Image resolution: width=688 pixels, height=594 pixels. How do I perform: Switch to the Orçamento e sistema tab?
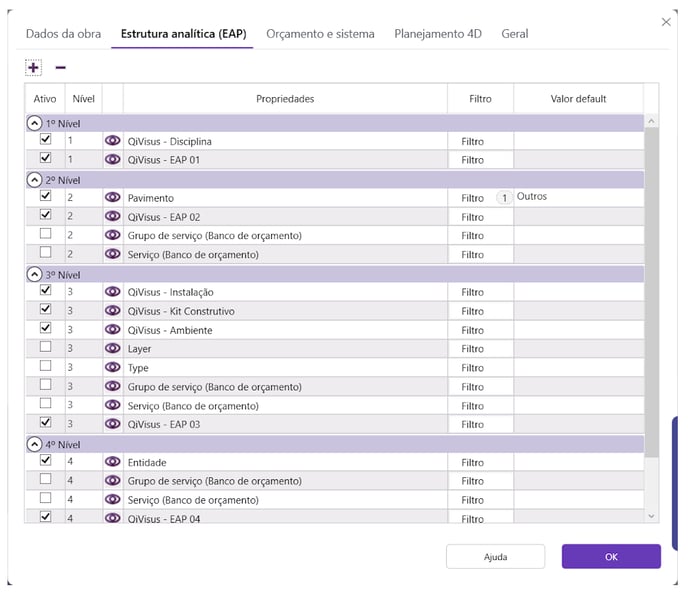pos(320,34)
